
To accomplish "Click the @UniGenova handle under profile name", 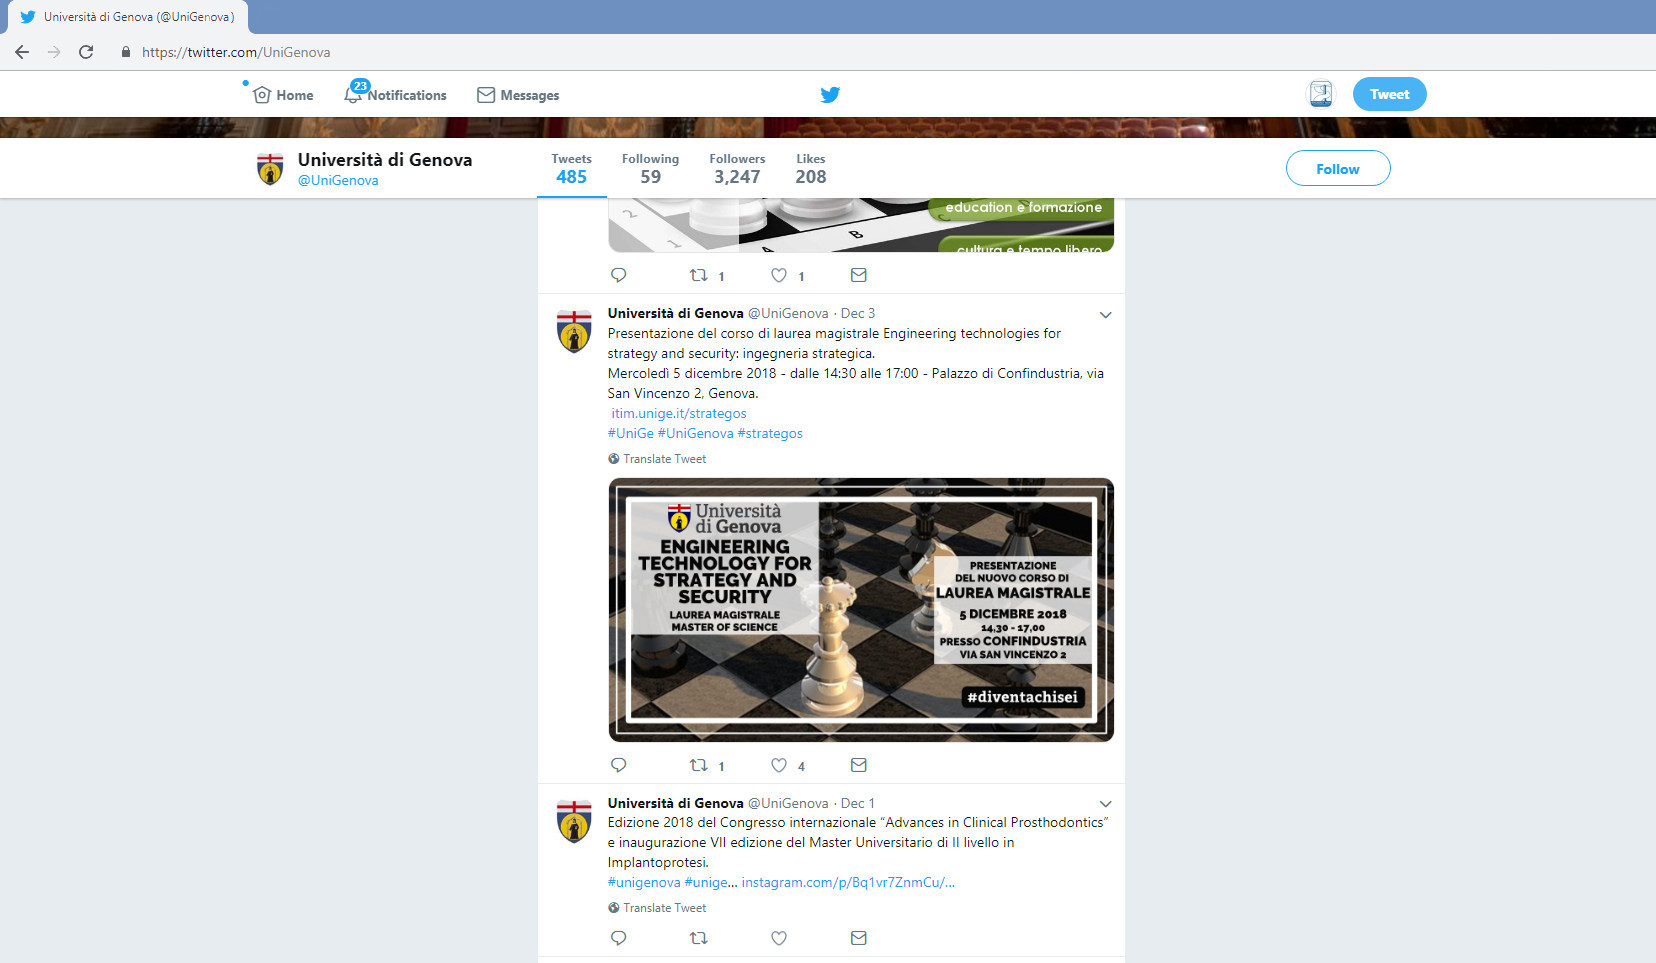I will [338, 180].
